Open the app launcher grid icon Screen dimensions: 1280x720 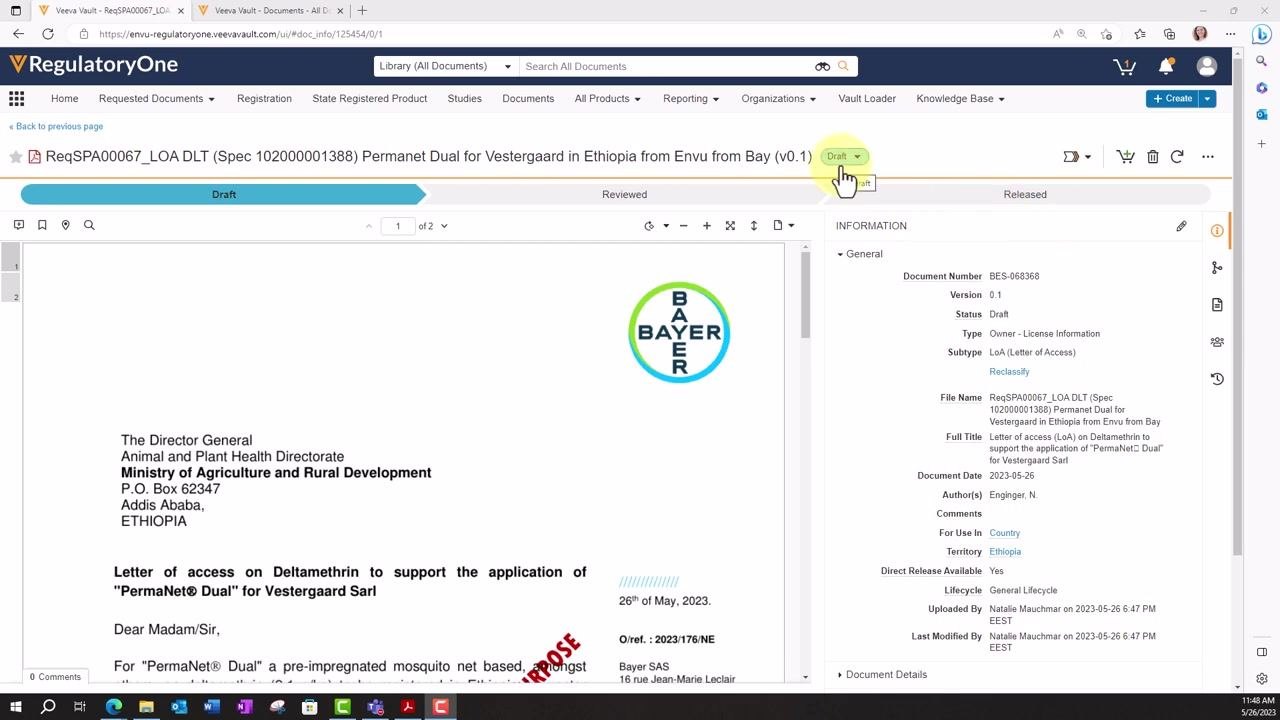coord(16,98)
